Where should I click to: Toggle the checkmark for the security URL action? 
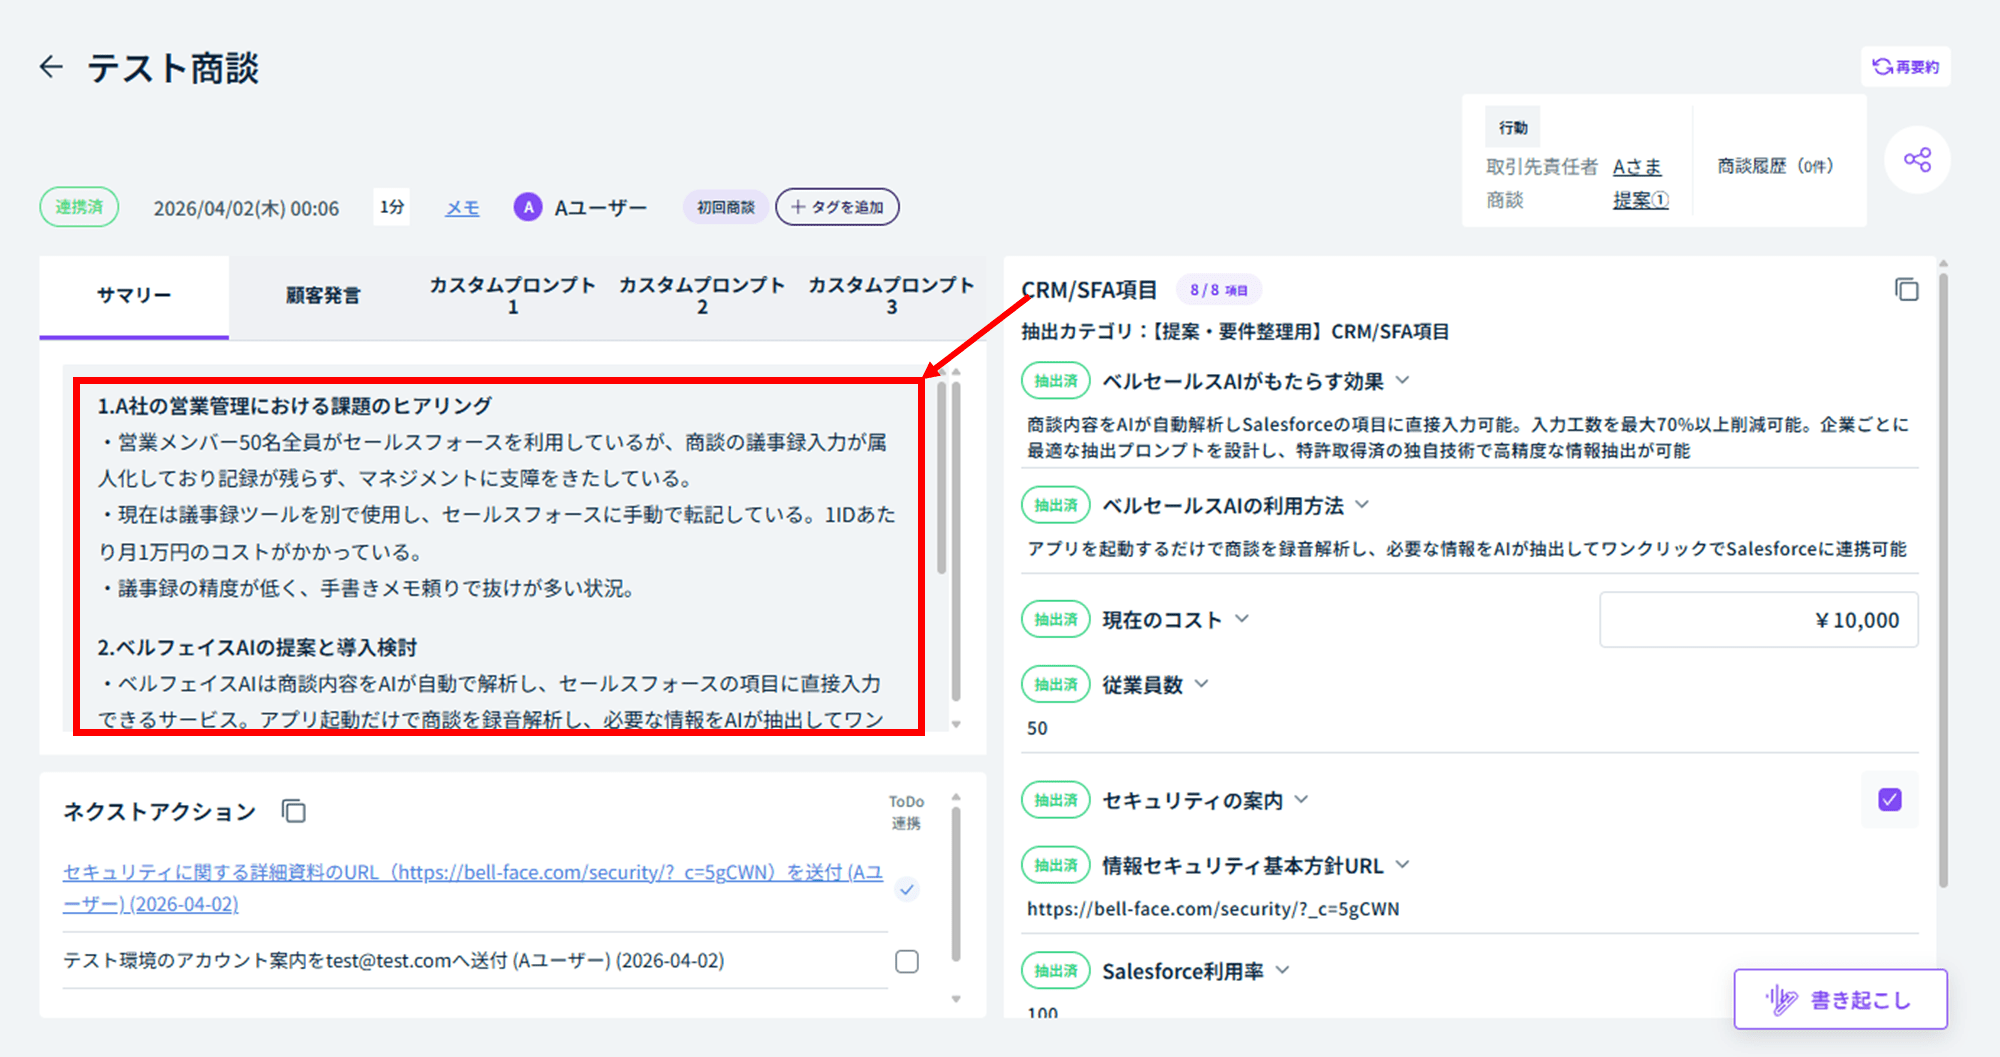point(906,889)
